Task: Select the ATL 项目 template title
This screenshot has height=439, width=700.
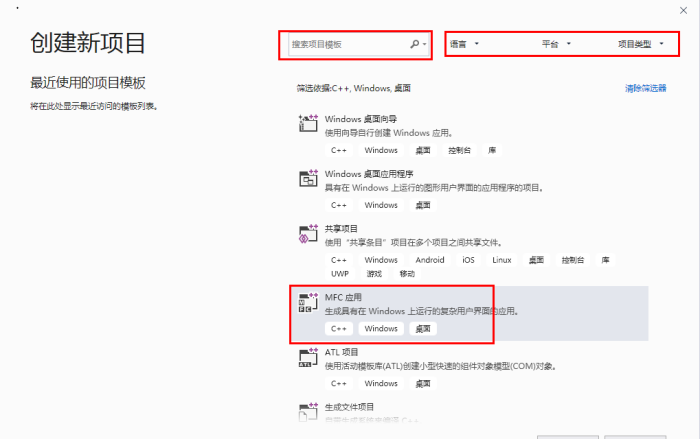Action: pyautogui.click(x=342, y=353)
